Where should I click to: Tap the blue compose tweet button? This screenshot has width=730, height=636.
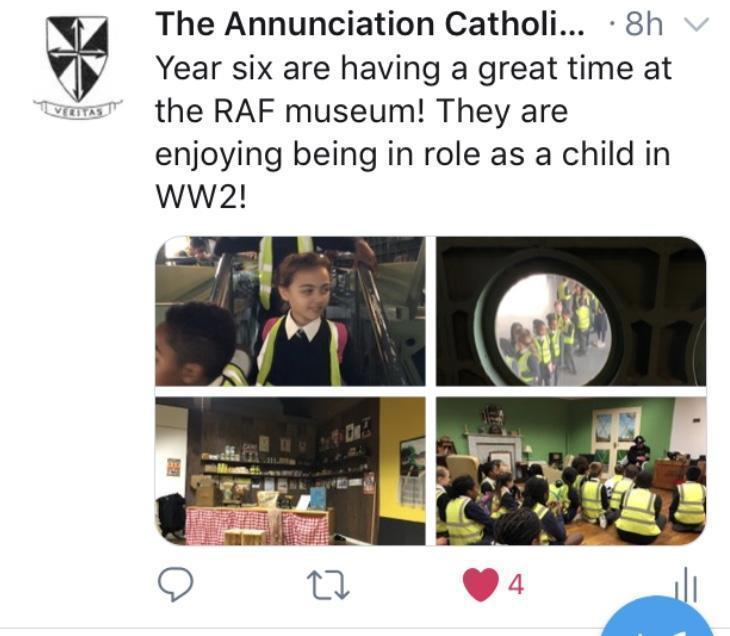(x=659, y=617)
